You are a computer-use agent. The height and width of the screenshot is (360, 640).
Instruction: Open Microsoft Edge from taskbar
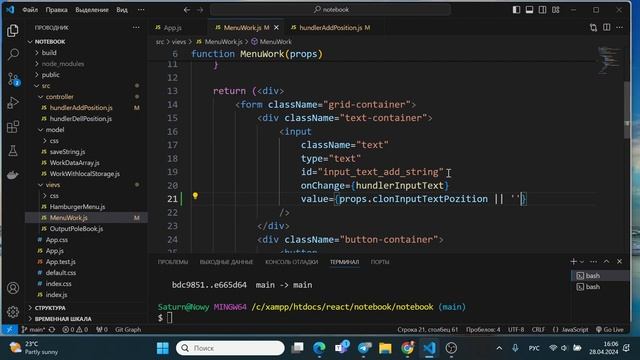(319, 348)
